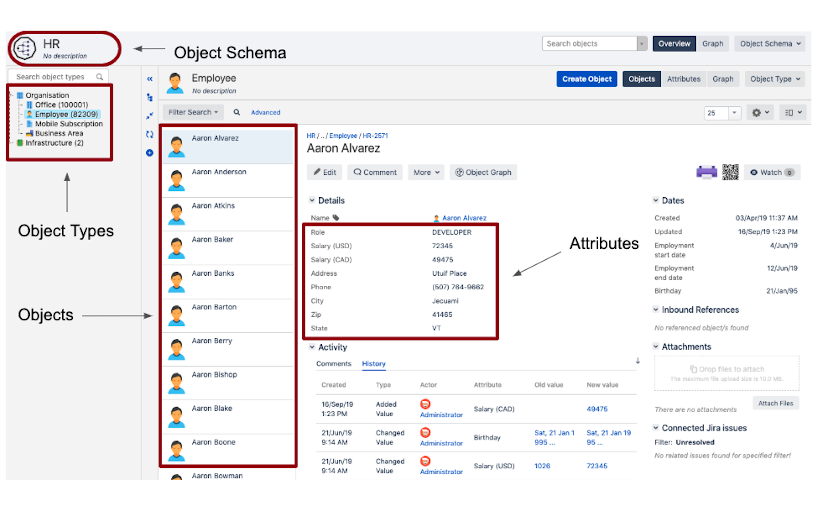Open the Object Graph button
Screen dimensions: 828x510
(483, 172)
